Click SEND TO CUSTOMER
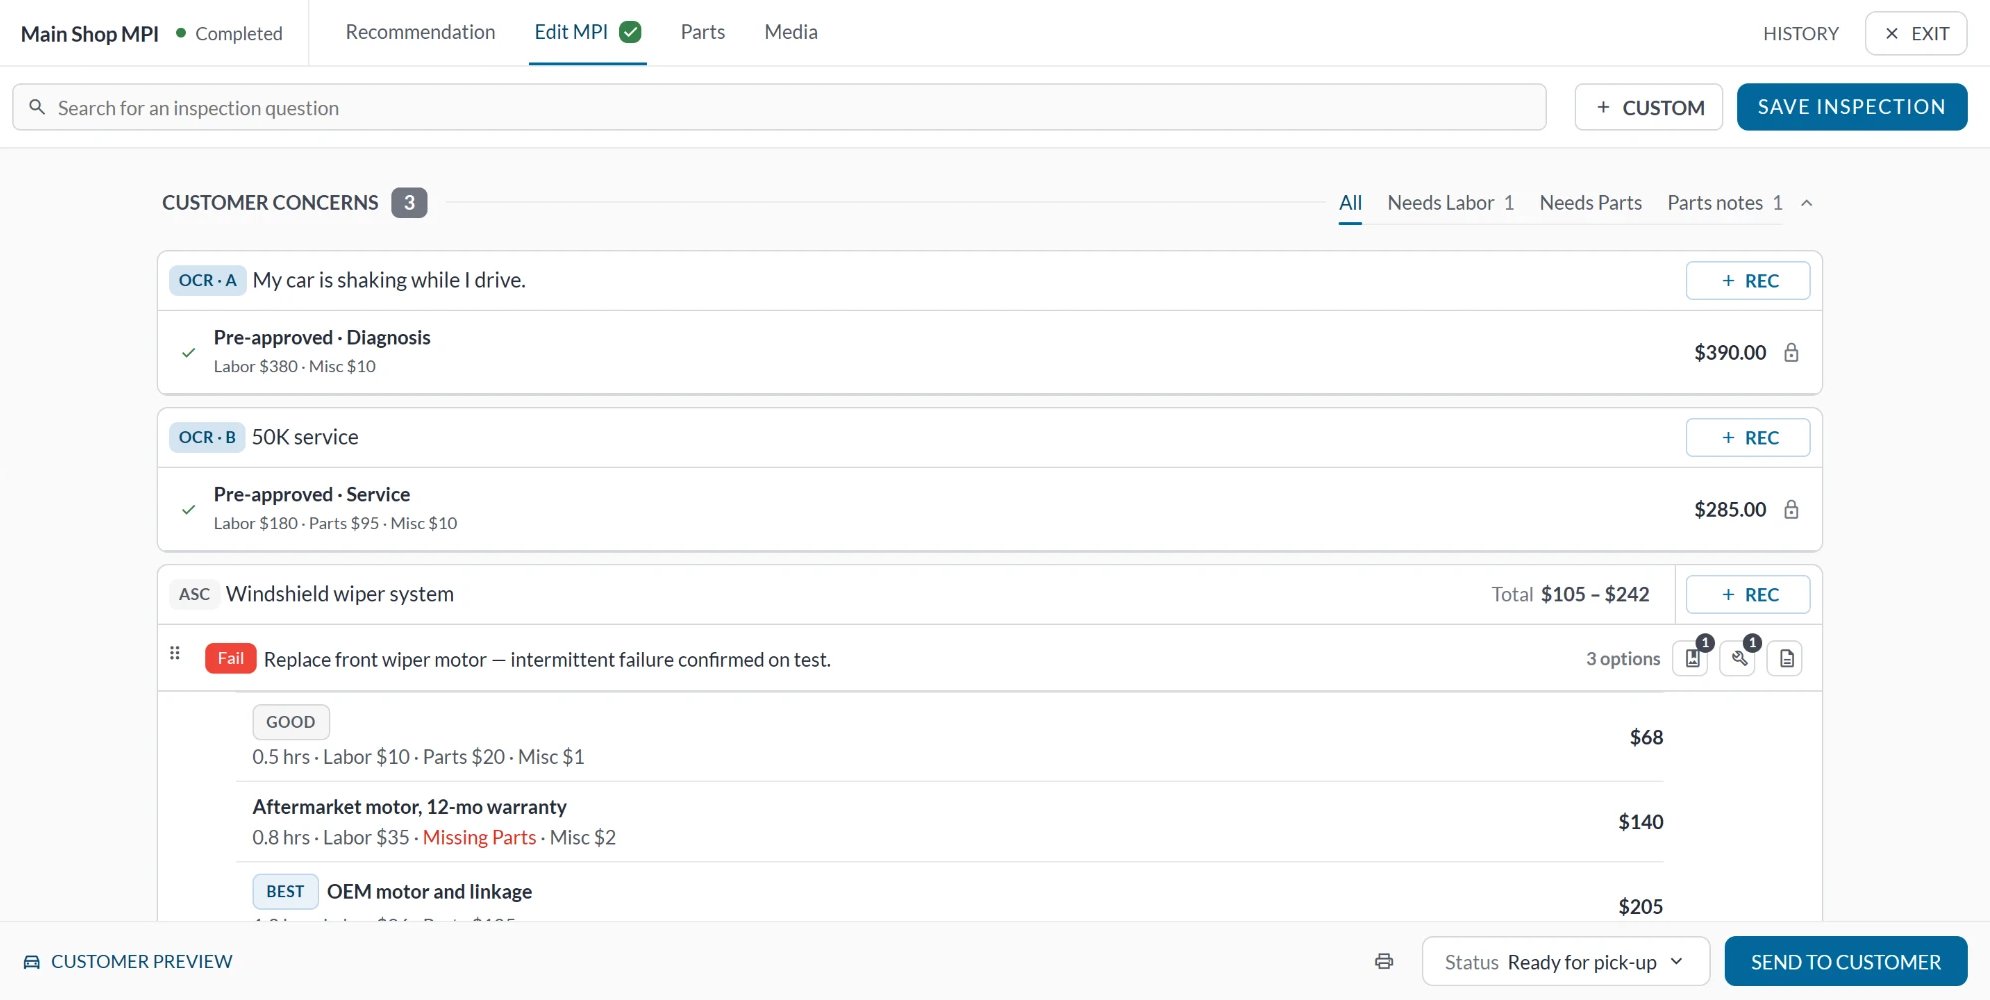 point(1846,961)
